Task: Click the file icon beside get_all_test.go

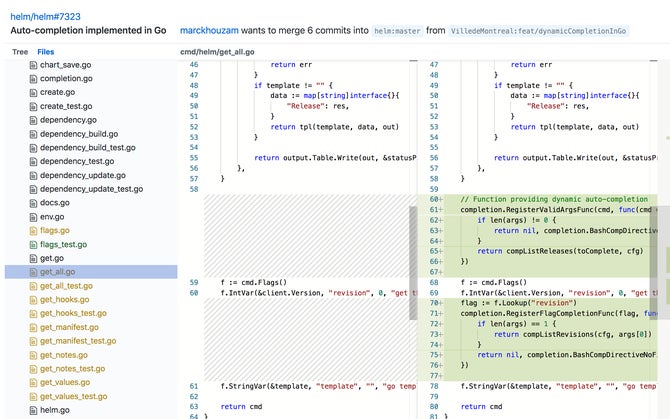Action: [x=33, y=287]
